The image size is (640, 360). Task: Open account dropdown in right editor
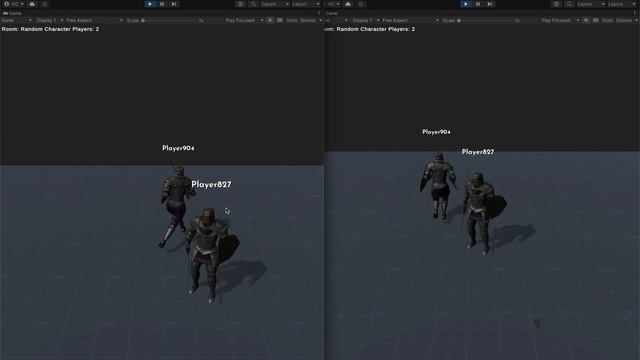(x=333, y=4)
